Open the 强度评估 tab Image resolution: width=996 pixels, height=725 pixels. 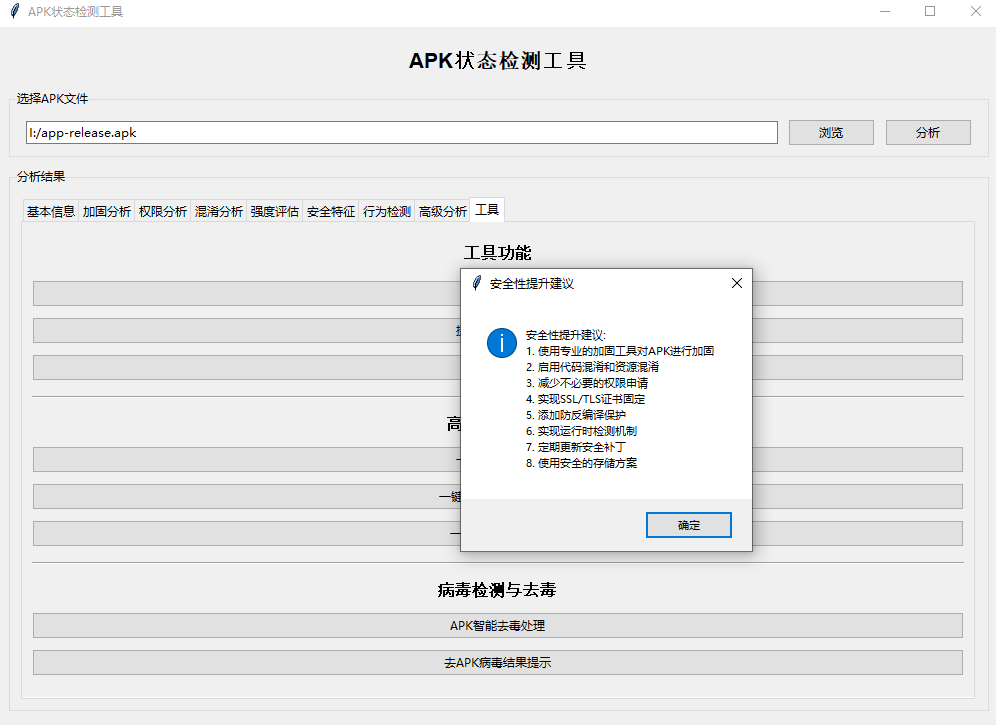point(274,209)
